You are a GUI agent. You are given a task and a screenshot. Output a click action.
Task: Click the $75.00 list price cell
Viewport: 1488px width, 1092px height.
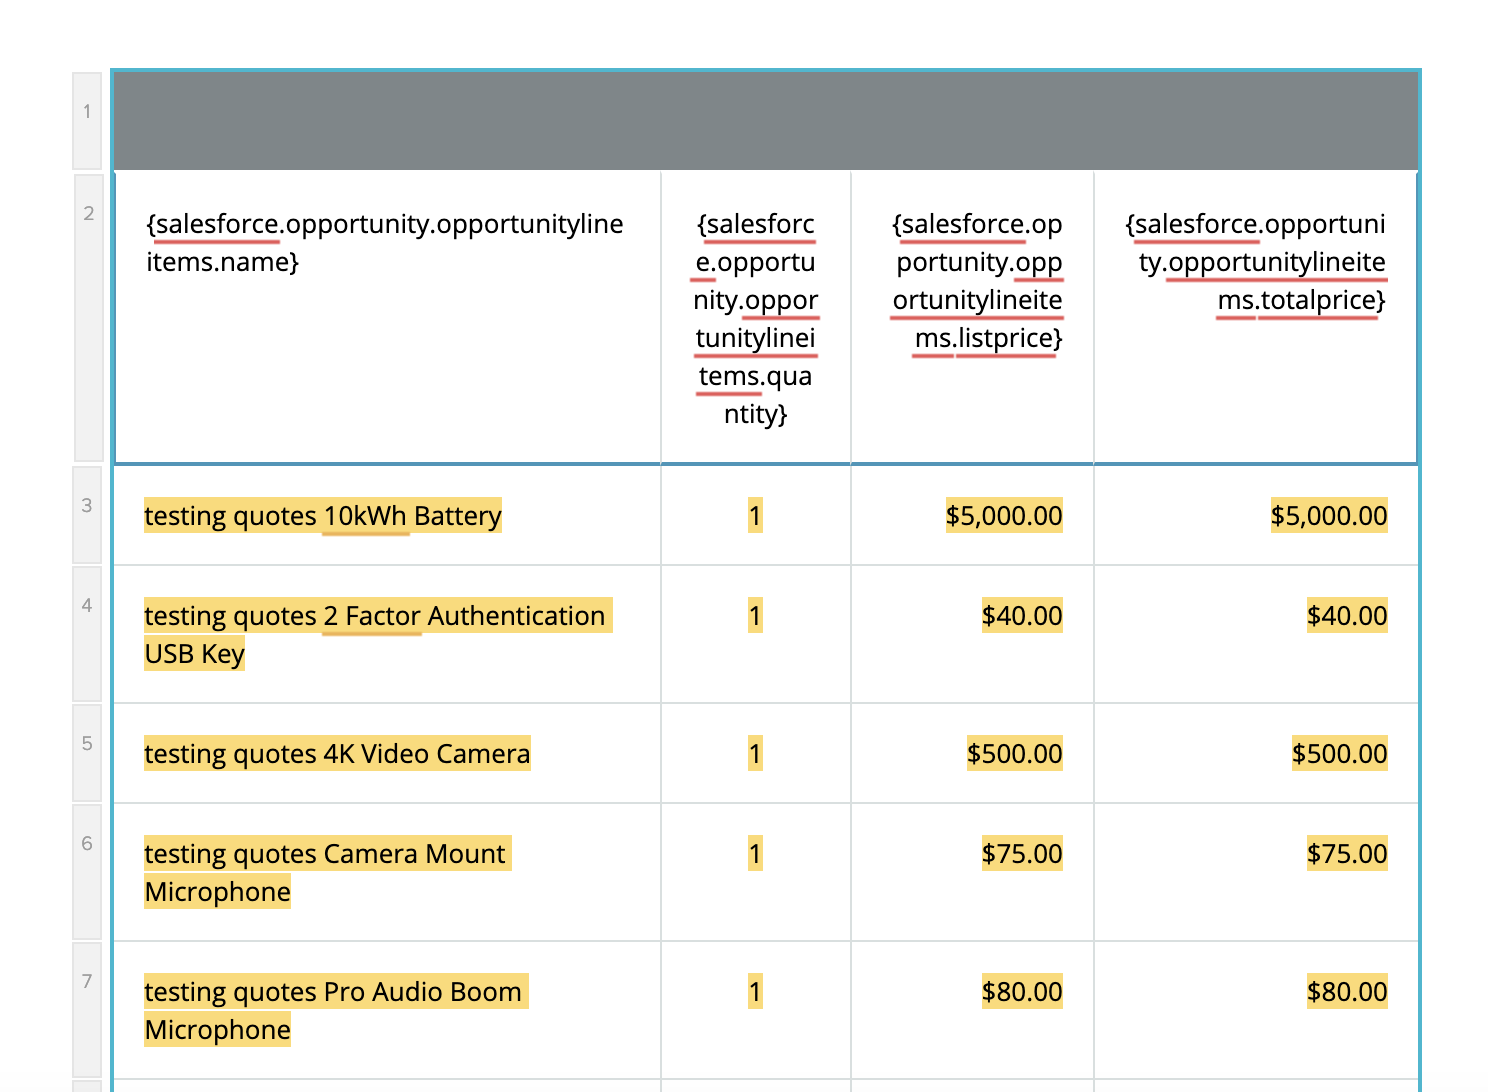(x=972, y=872)
